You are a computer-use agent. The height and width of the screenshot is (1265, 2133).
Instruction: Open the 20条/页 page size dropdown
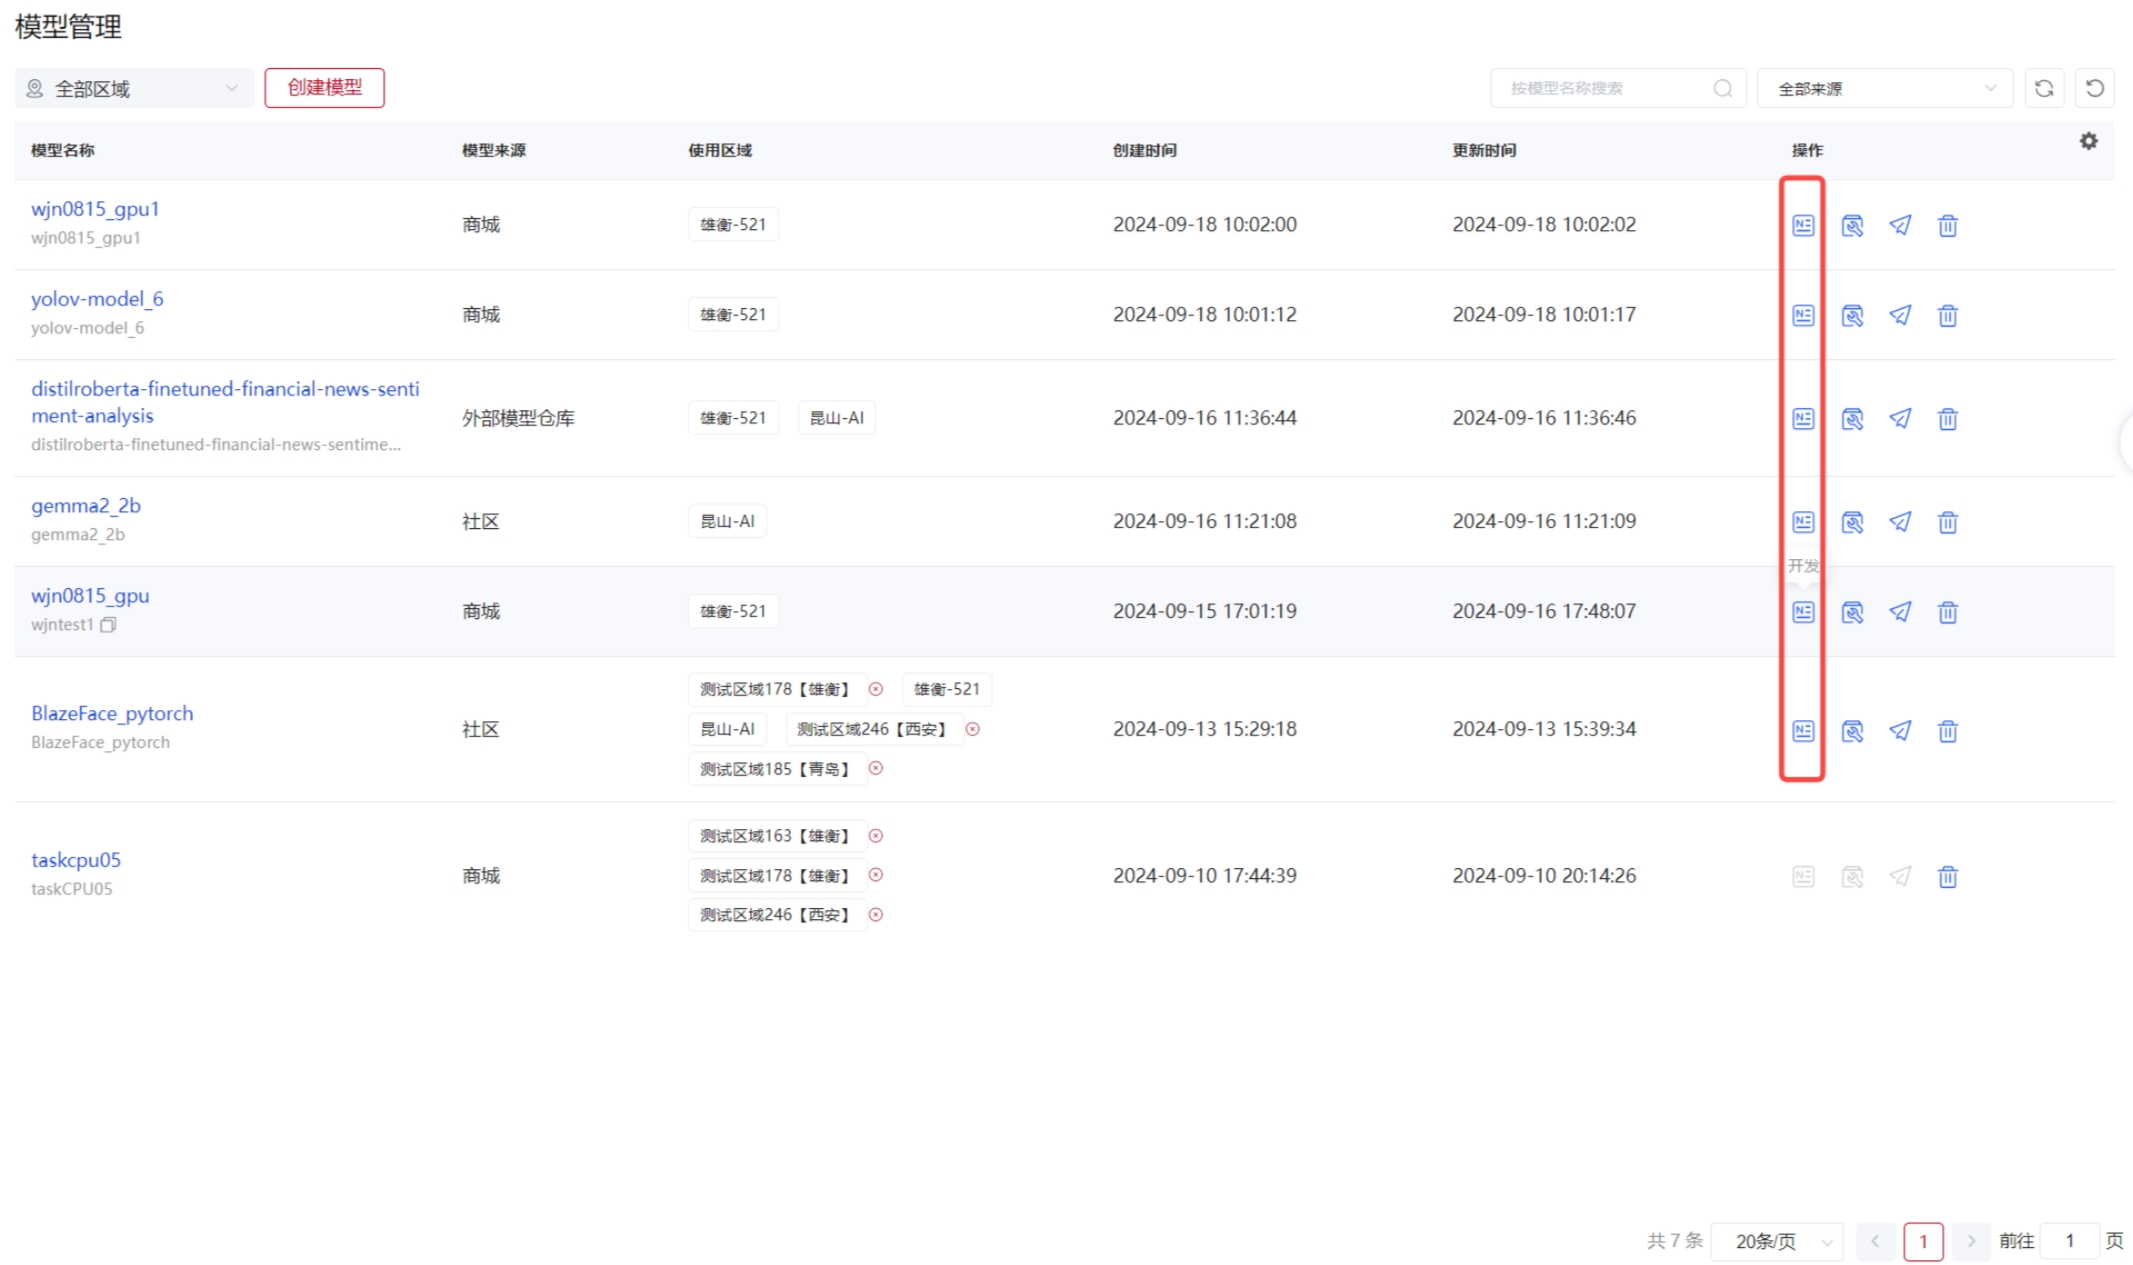(1776, 1241)
